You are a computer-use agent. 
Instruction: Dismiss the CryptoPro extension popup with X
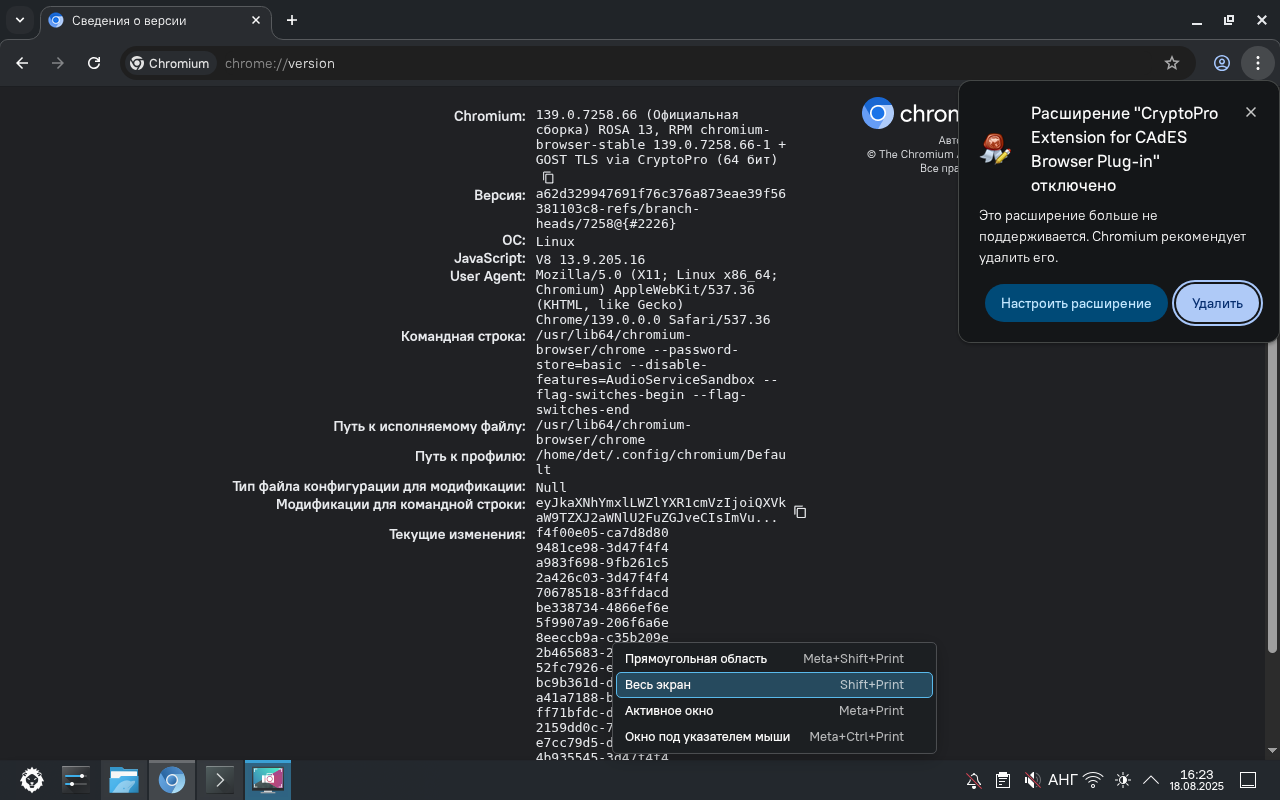(1250, 112)
